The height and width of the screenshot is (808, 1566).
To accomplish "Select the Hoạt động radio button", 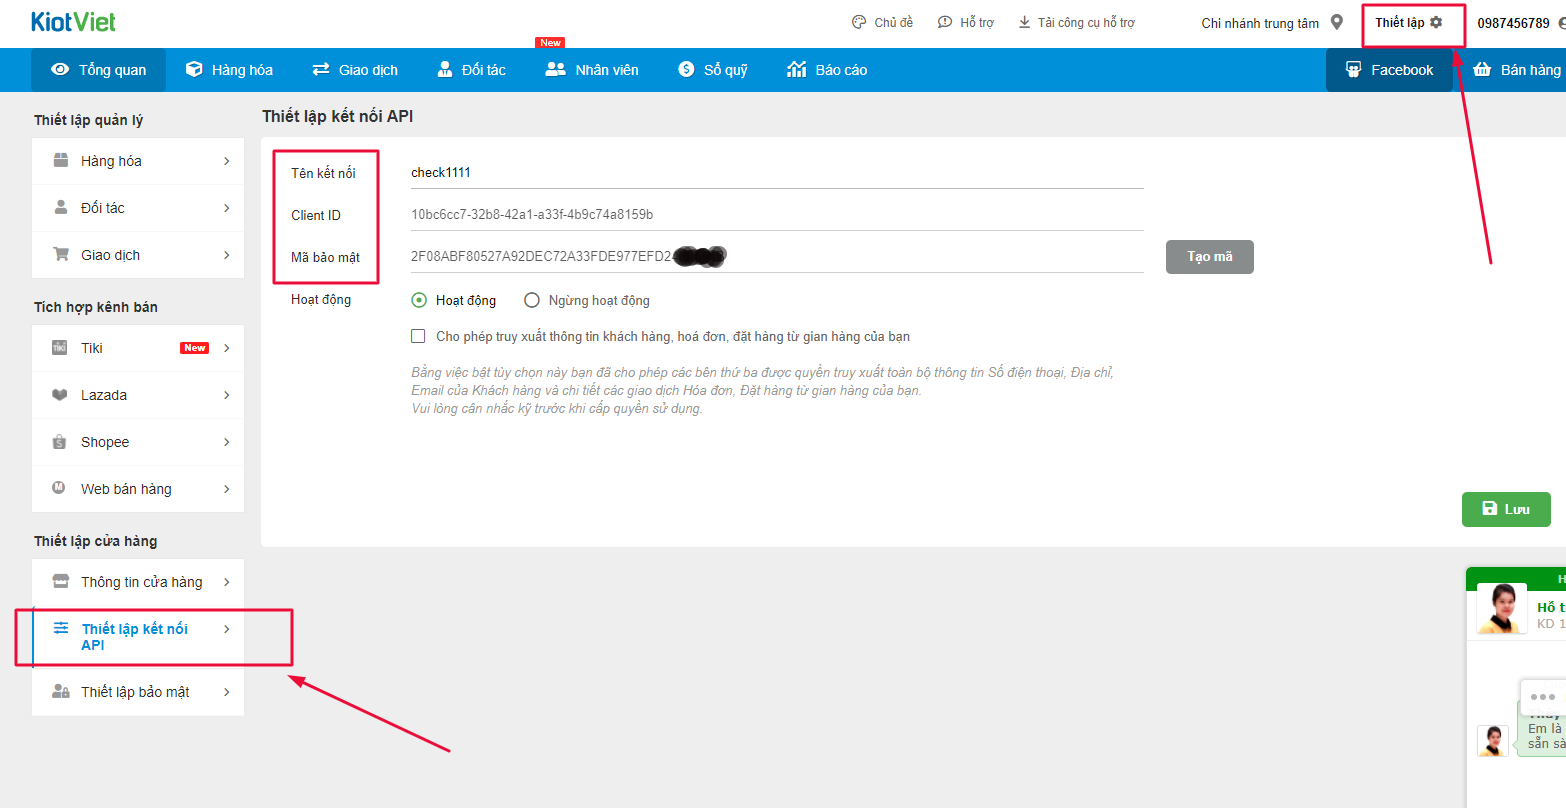I will [419, 300].
